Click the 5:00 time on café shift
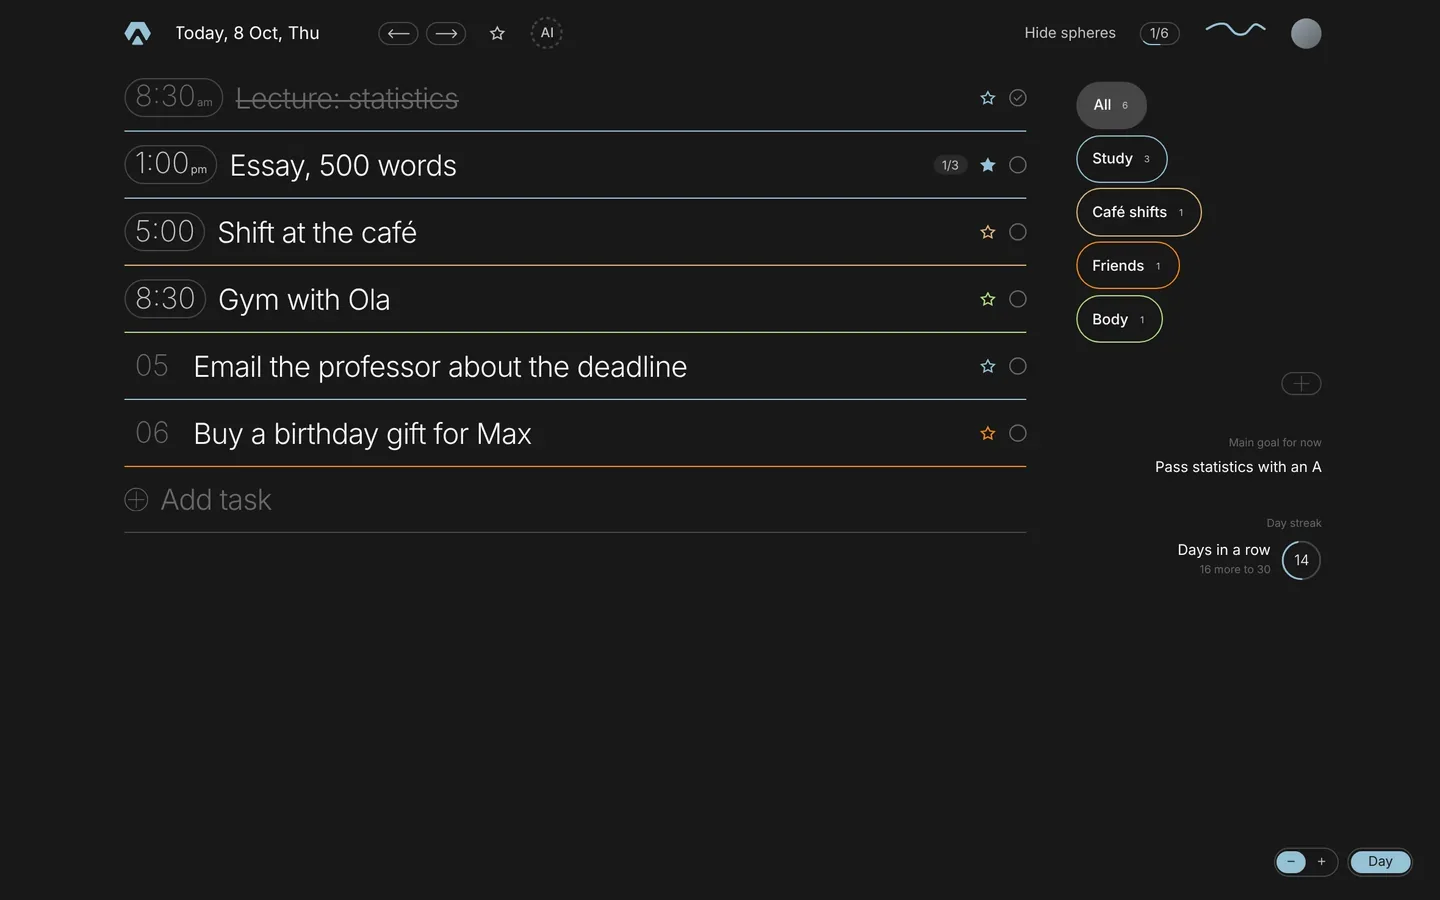 tap(165, 231)
